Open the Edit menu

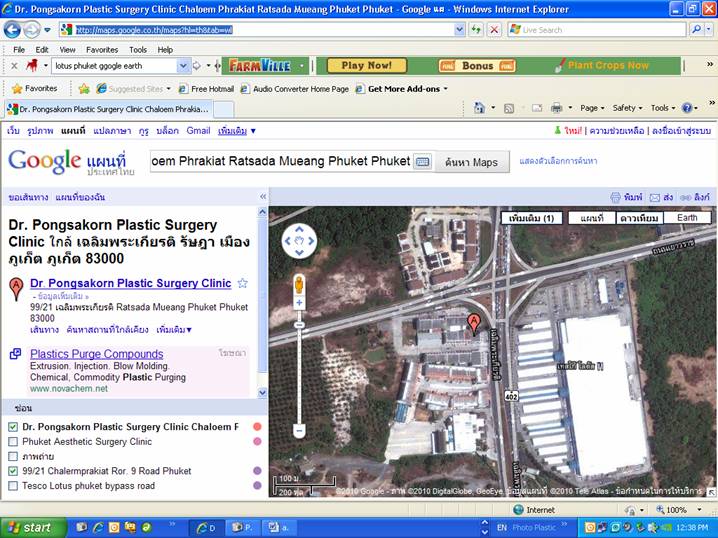(42, 49)
